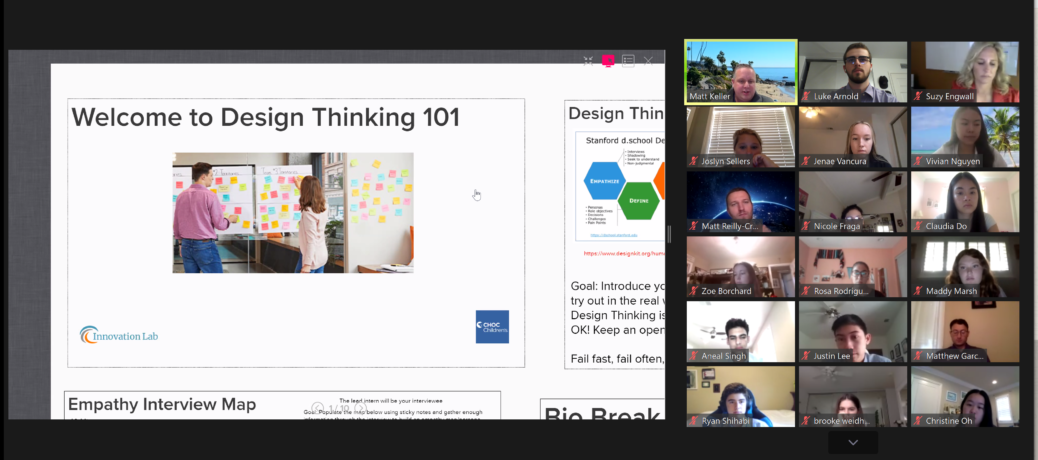
Task: Click the Welcome to Design Thinking 101 title
Action: pos(265,118)
